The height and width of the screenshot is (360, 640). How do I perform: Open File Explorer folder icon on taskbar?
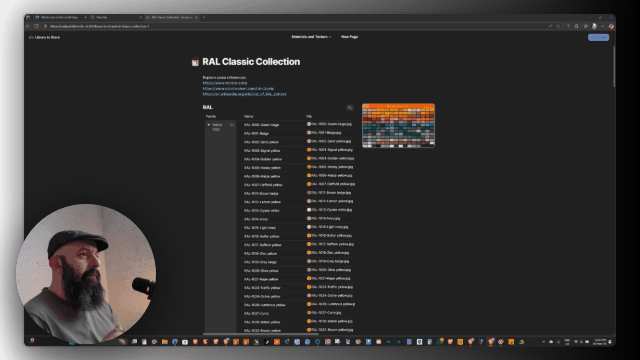click(164, 342)
